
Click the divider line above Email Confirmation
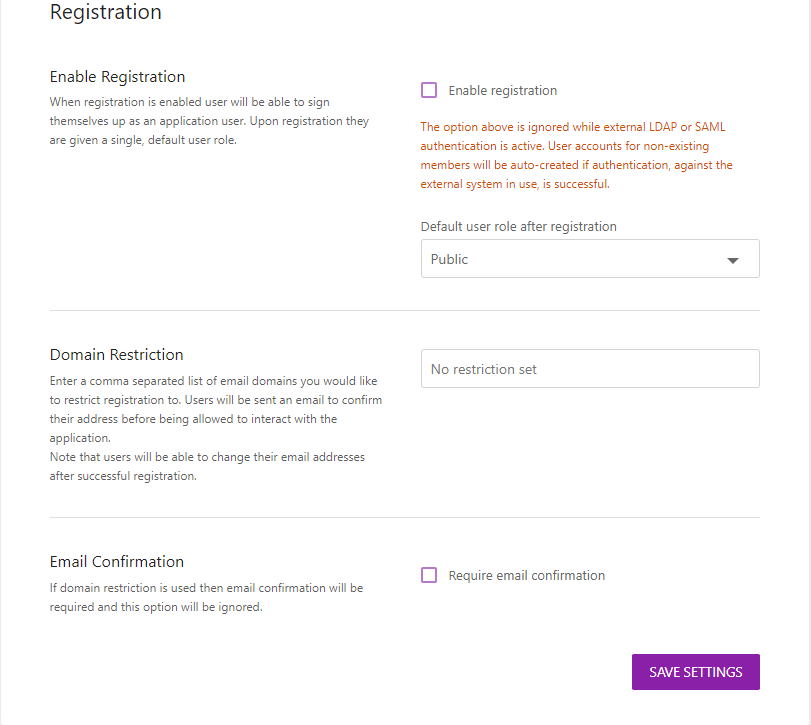coord(404,517)
